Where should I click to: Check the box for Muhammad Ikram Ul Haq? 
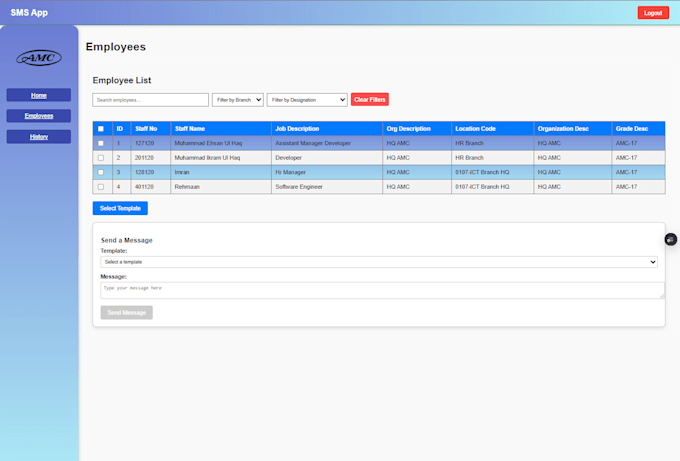[x=101, y=158]
